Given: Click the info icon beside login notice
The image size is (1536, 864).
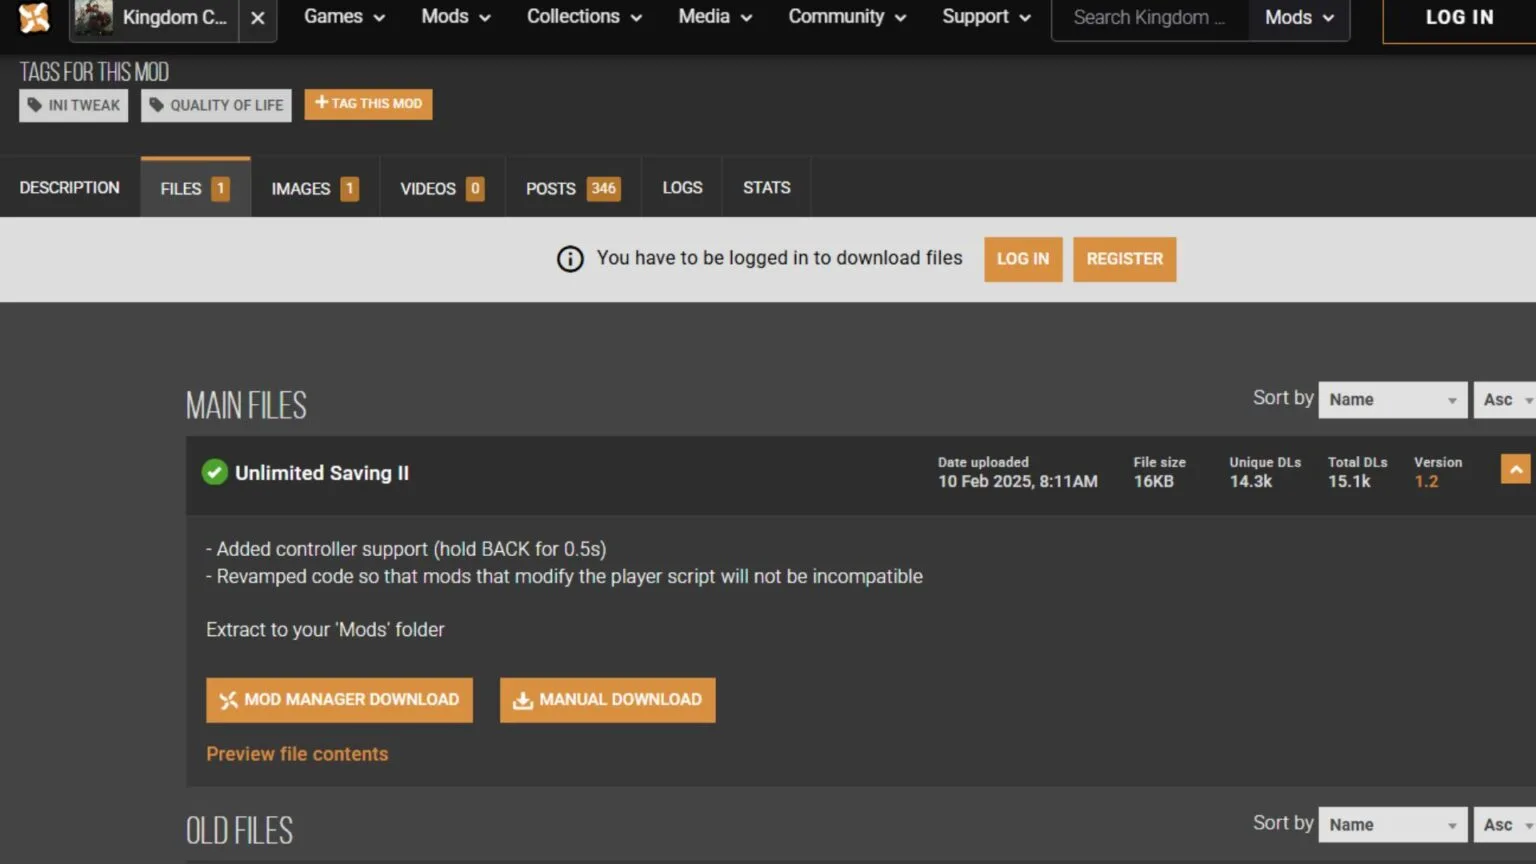Looking at the screenshot, I should coord(570,259).
